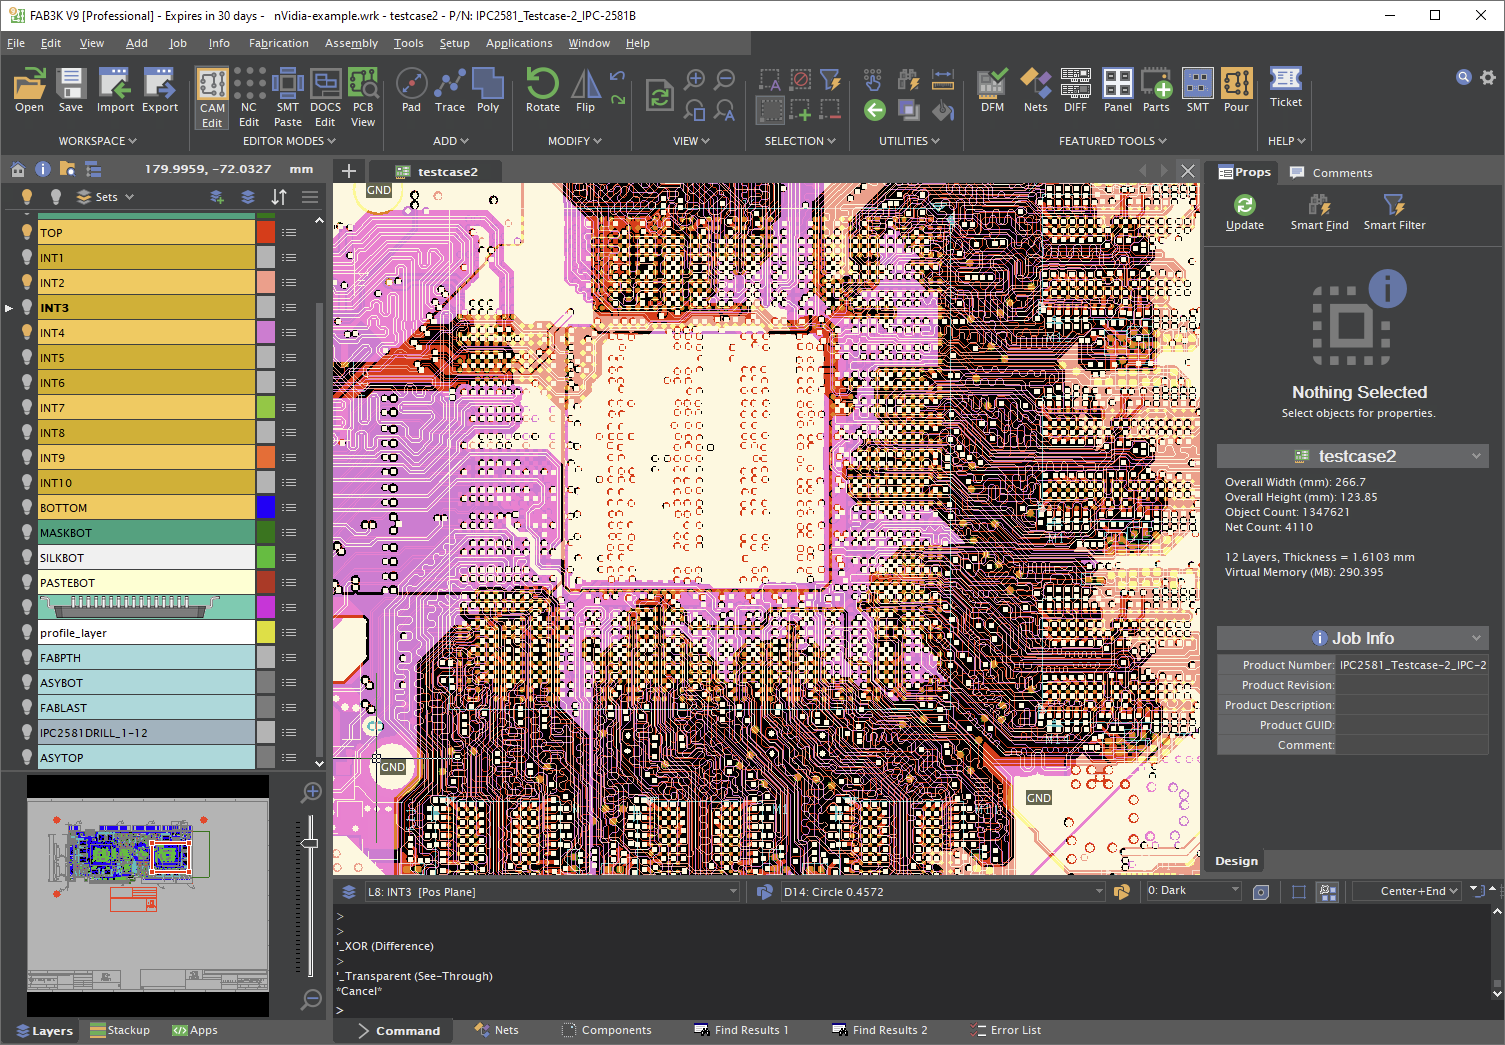This screenshot has height=1045, width=1505.
Task: Open the Find Results 1 tab
Action: tap(742, 1030)
